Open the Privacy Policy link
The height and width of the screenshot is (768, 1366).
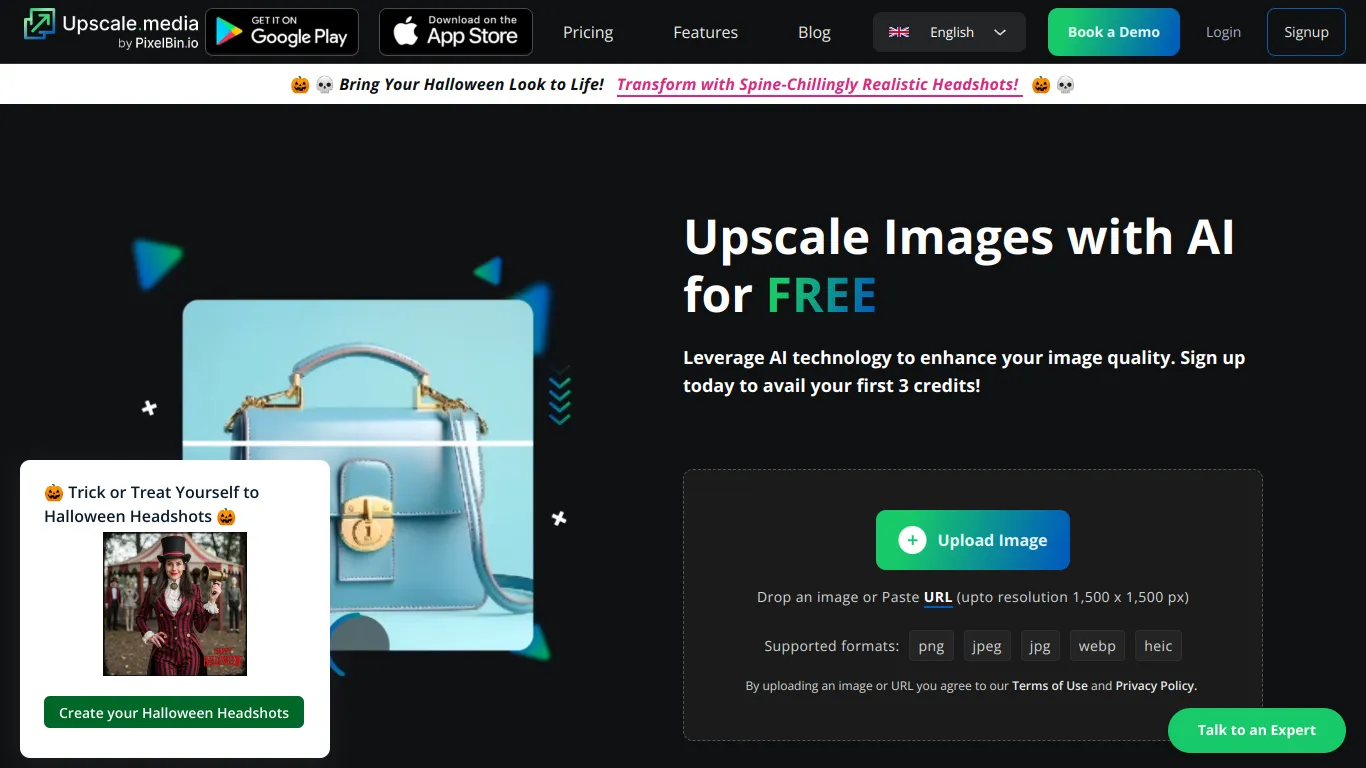pyautogui.click(x=1156, y=686)
